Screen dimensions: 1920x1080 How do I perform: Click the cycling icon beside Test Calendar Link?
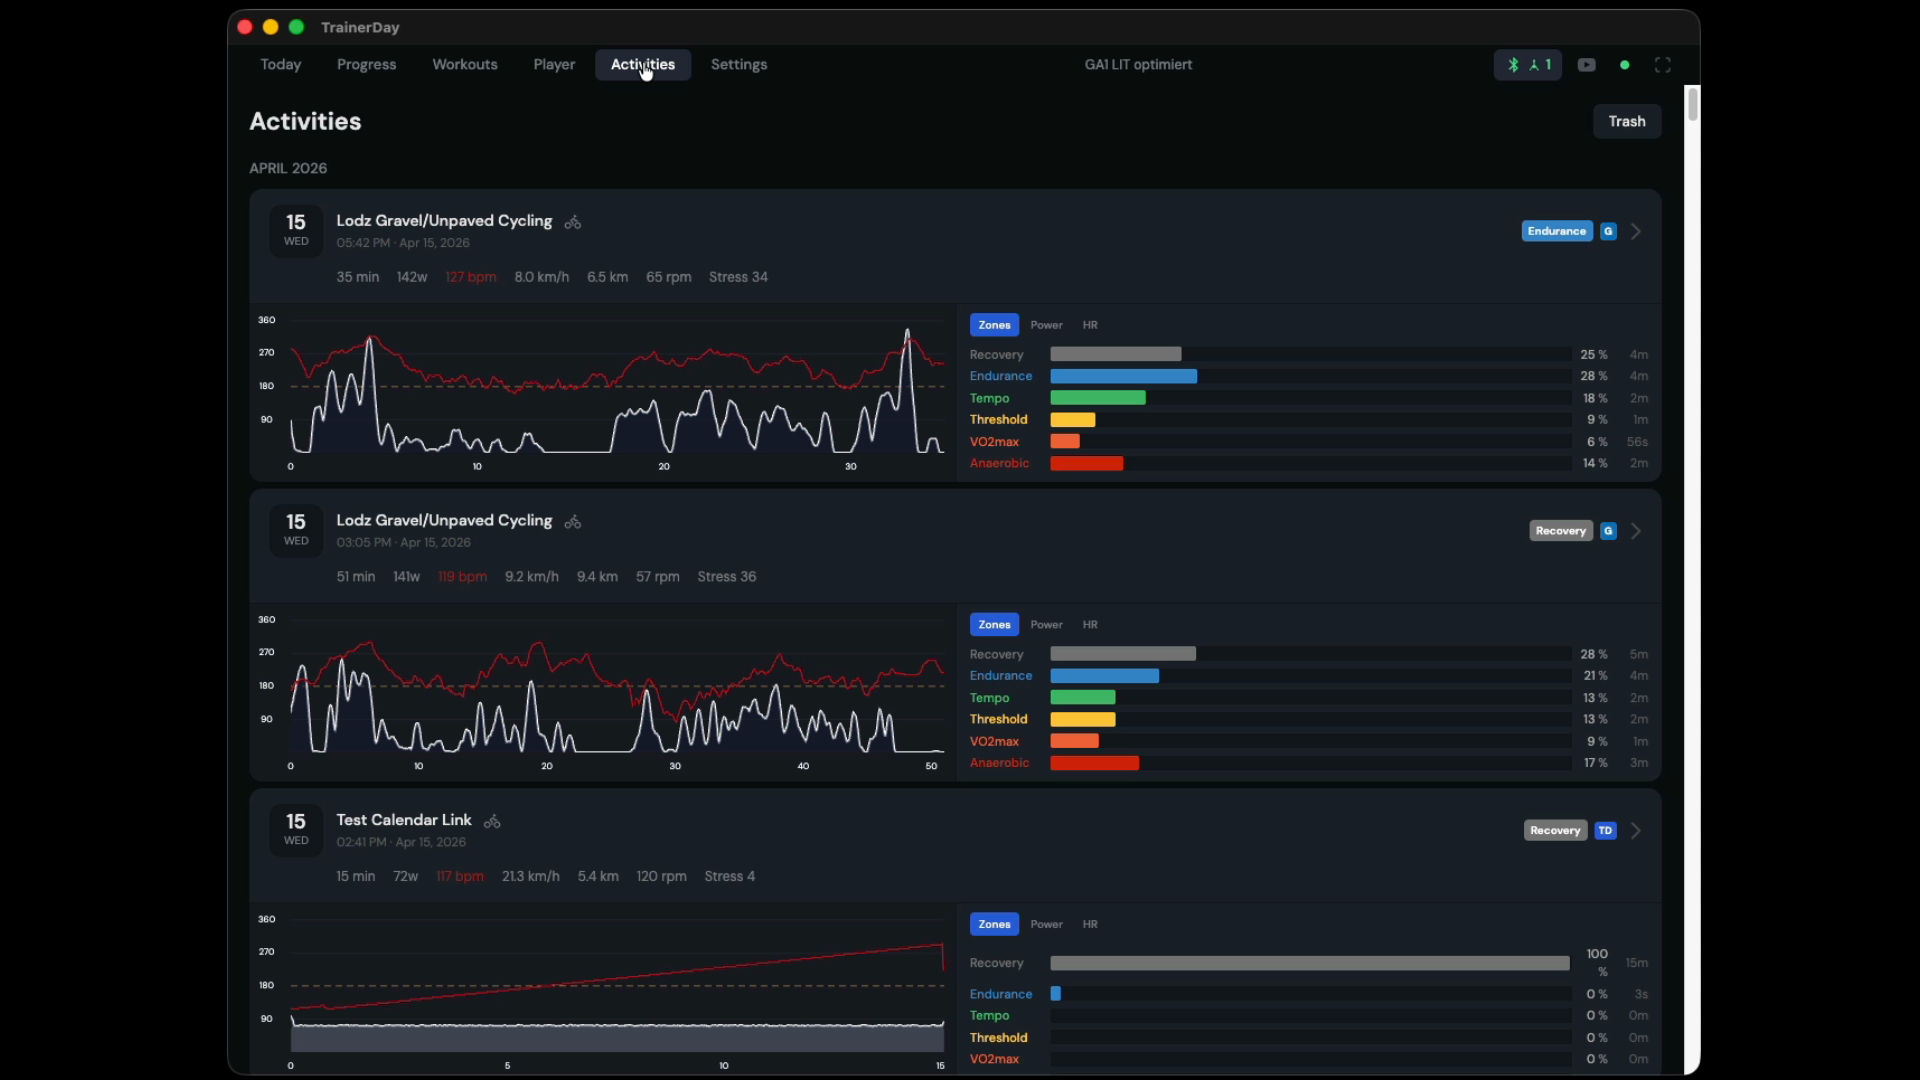(492, 821)
